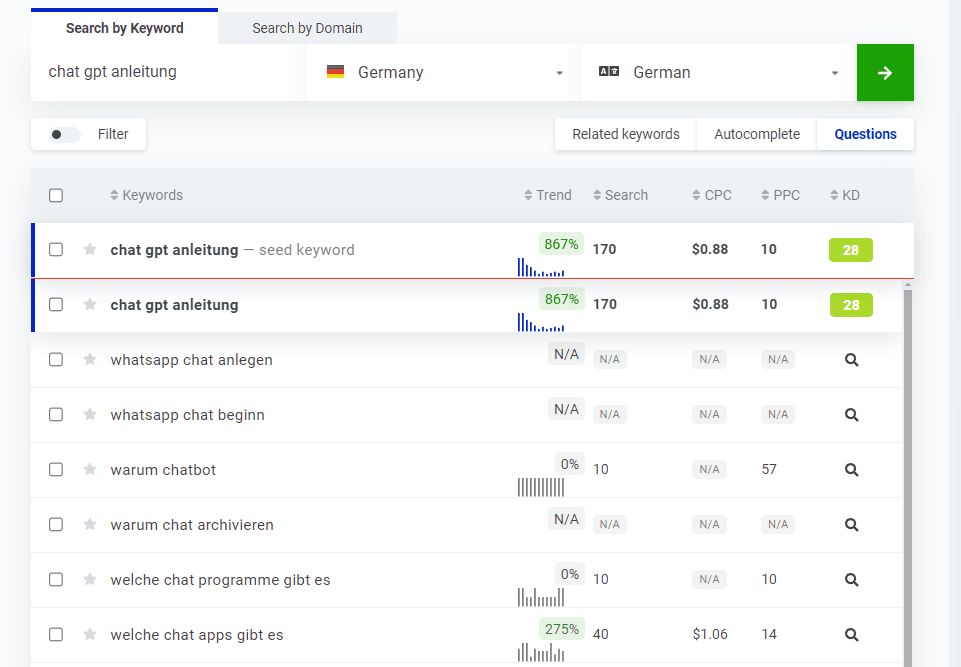
Task: Click search volume 40 value
Action: click(601, 635)
